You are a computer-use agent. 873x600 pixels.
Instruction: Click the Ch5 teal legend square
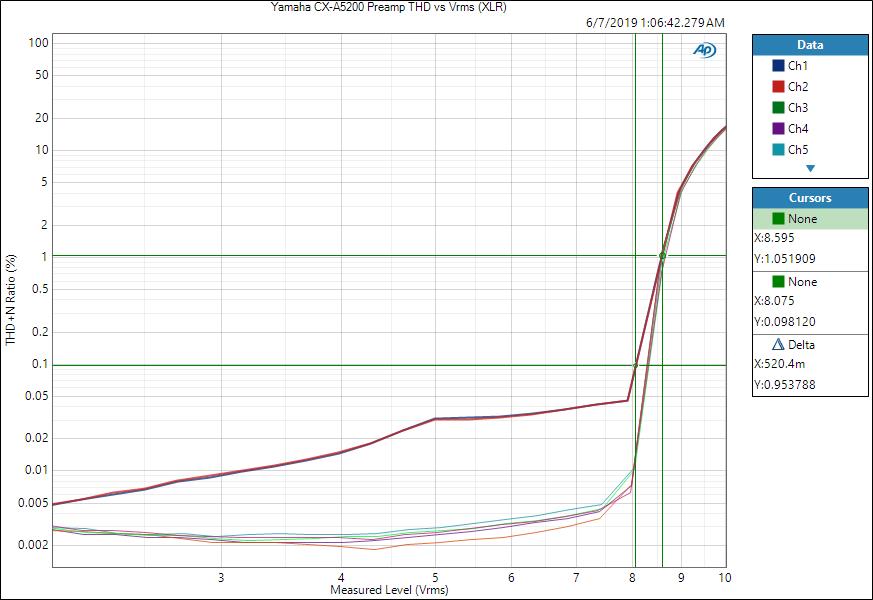pyautogui.click(x=778, y=150)
